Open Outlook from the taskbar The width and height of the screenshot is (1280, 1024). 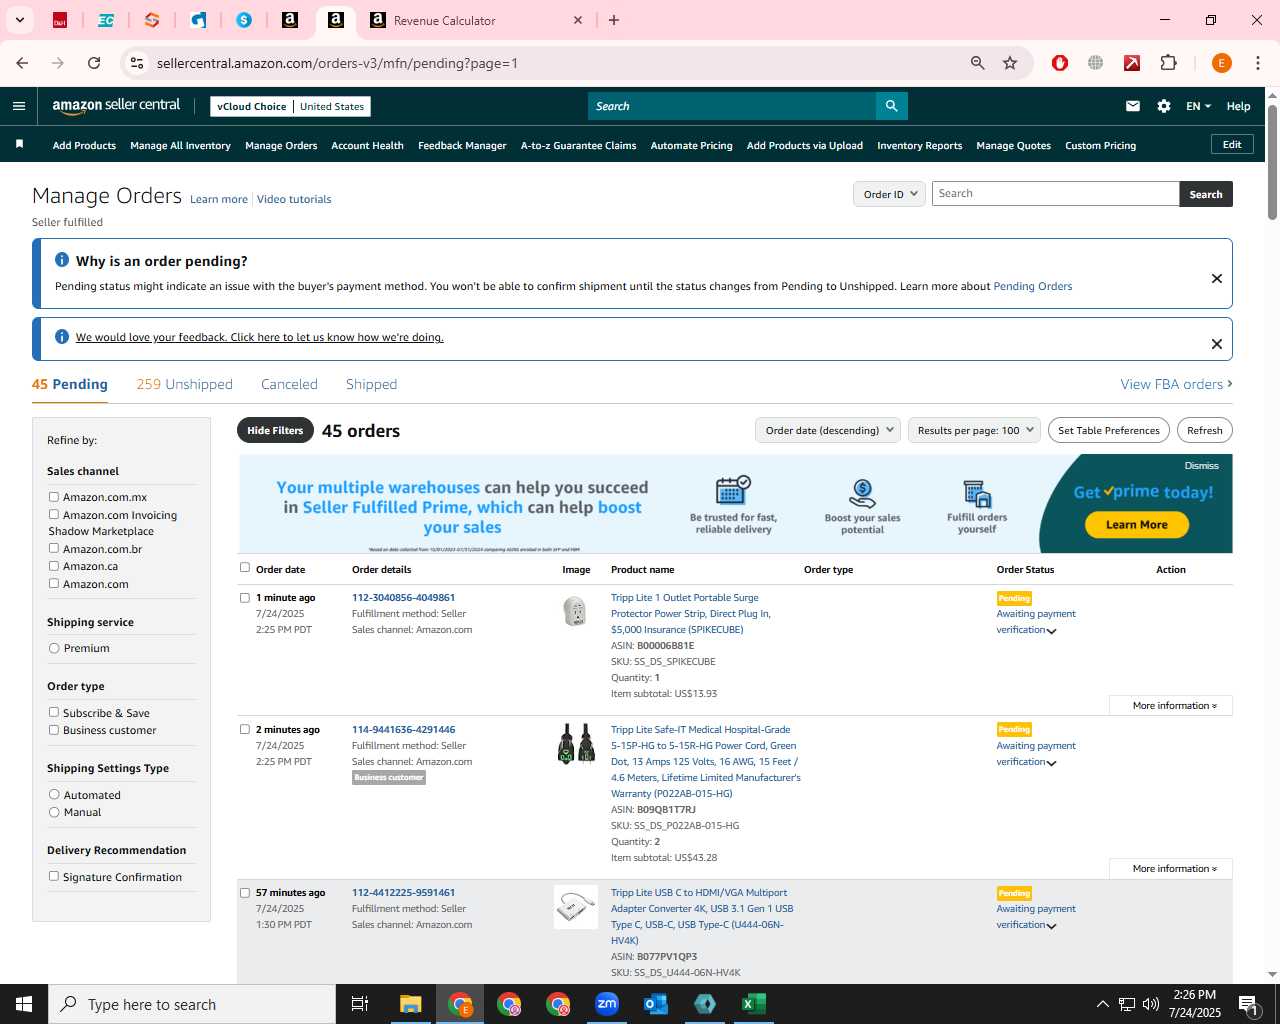tap(656, 1004)
